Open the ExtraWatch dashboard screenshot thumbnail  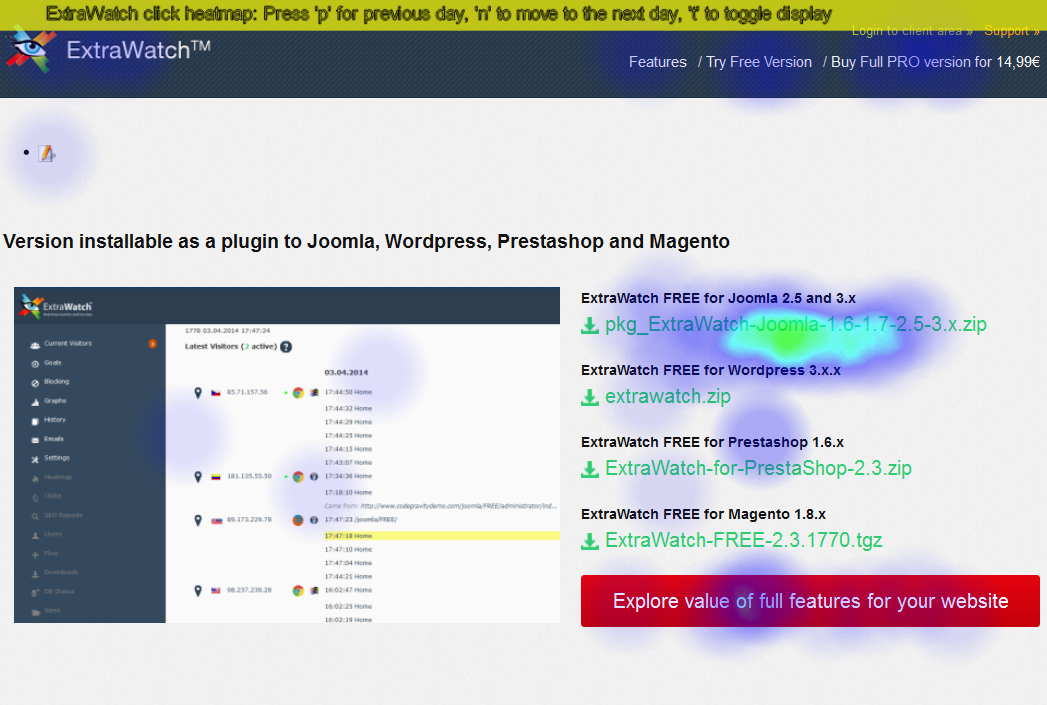point(287,455)
